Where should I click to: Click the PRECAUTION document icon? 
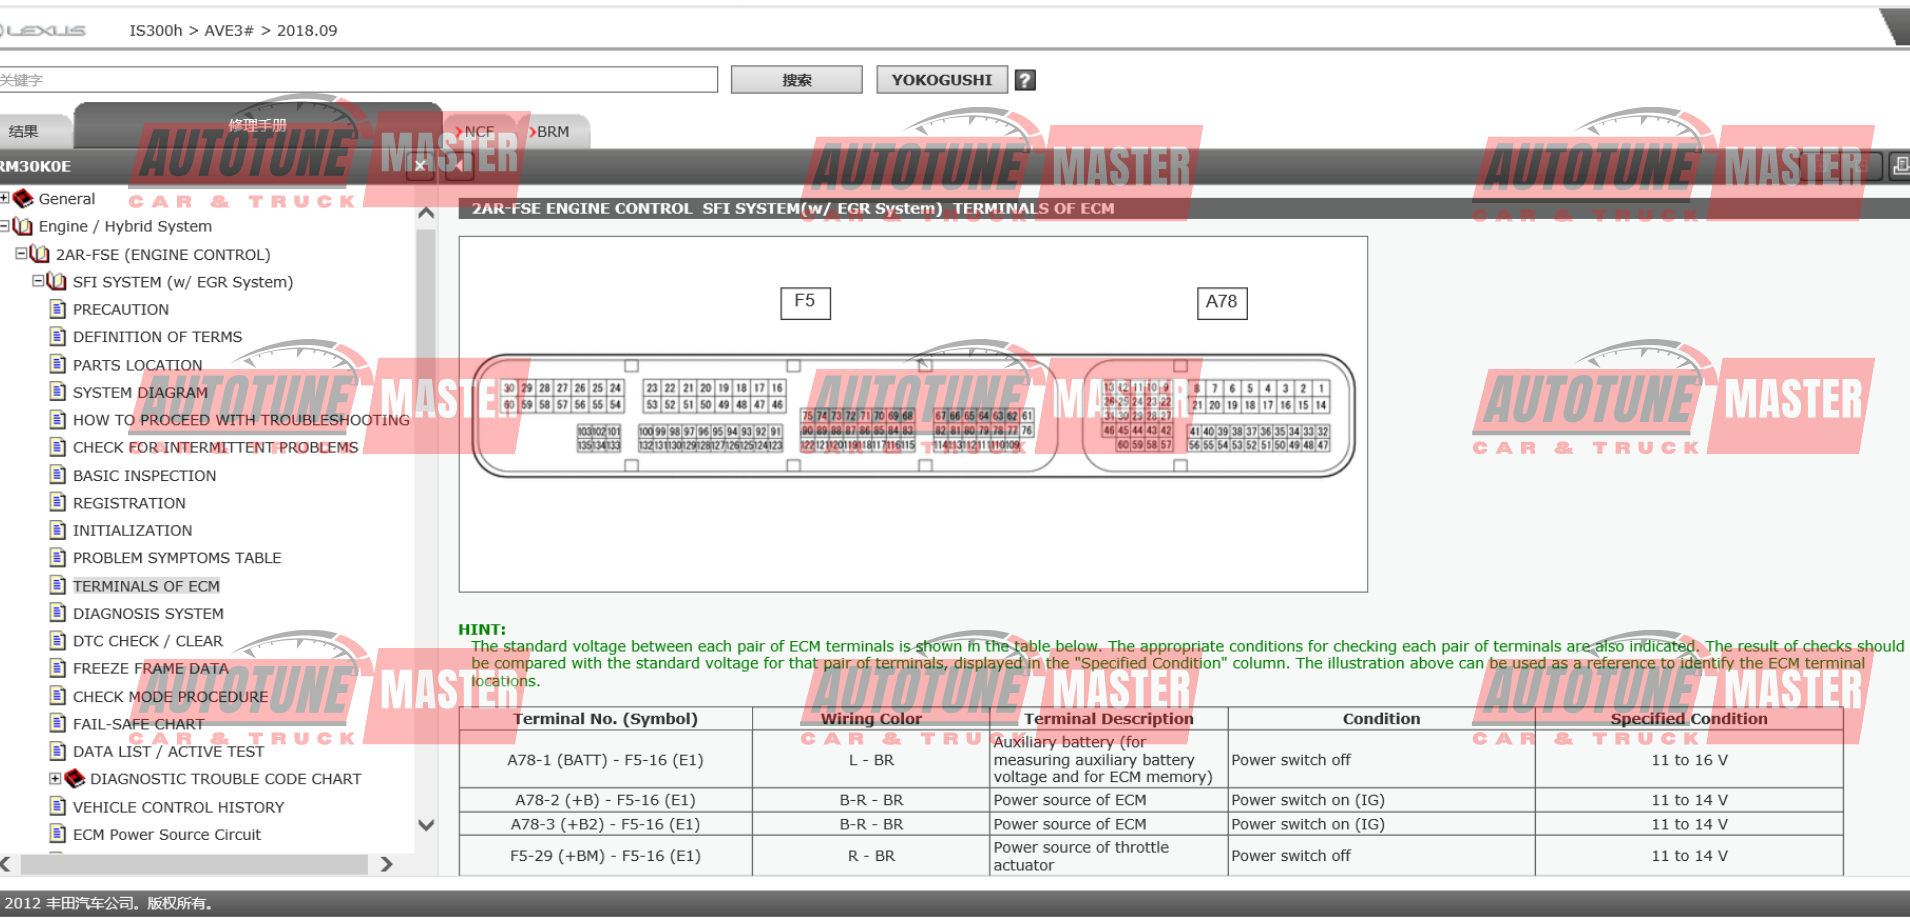pos(58,309)
